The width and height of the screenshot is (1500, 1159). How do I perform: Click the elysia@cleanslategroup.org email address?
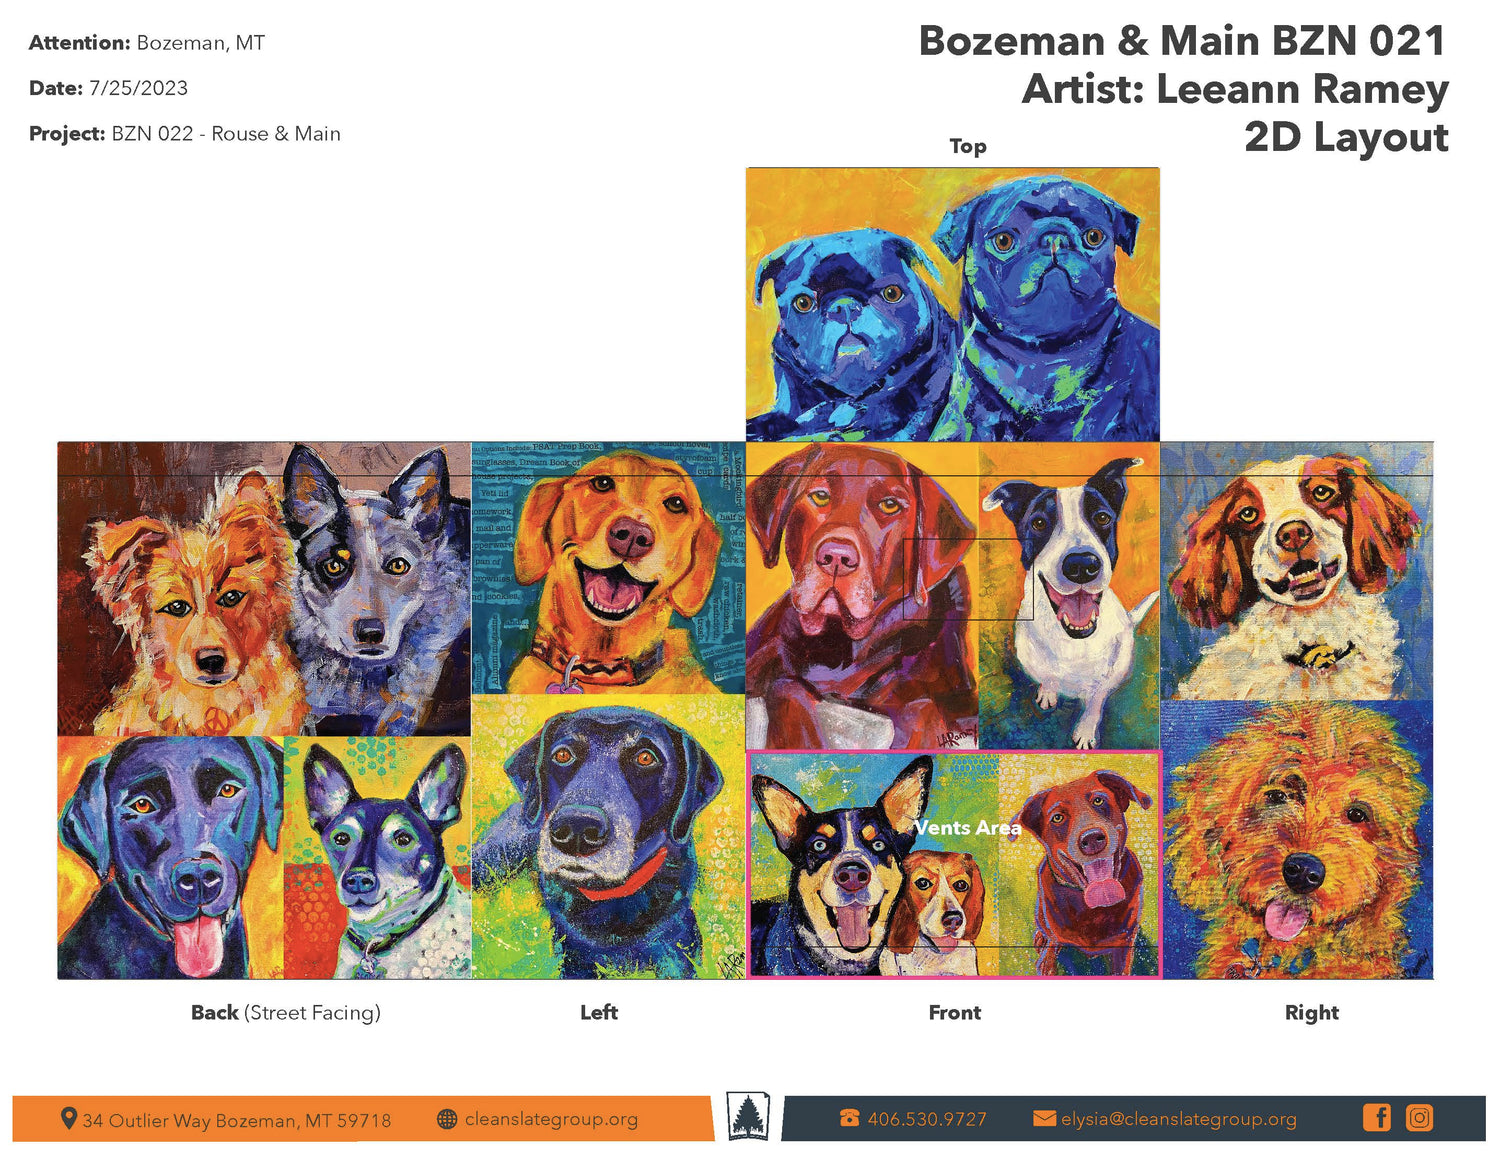click(1179, 1119)
